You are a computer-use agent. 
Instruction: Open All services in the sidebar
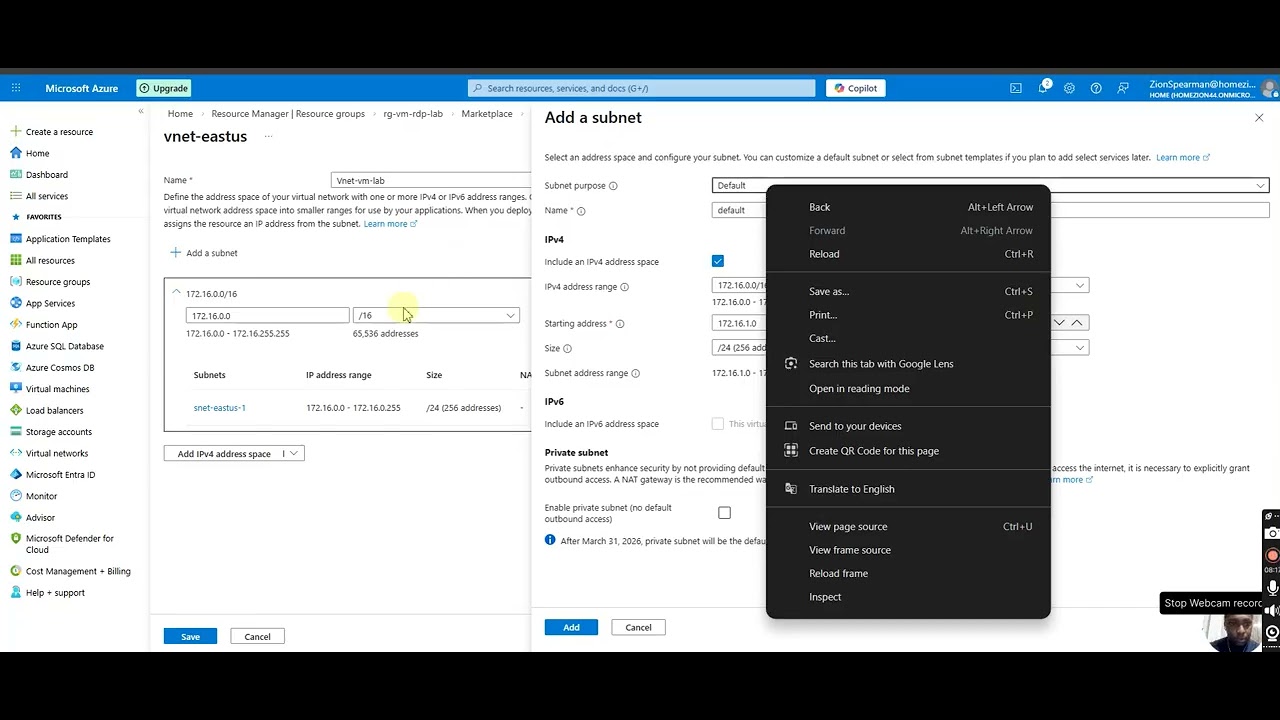(x=46, y=196)
